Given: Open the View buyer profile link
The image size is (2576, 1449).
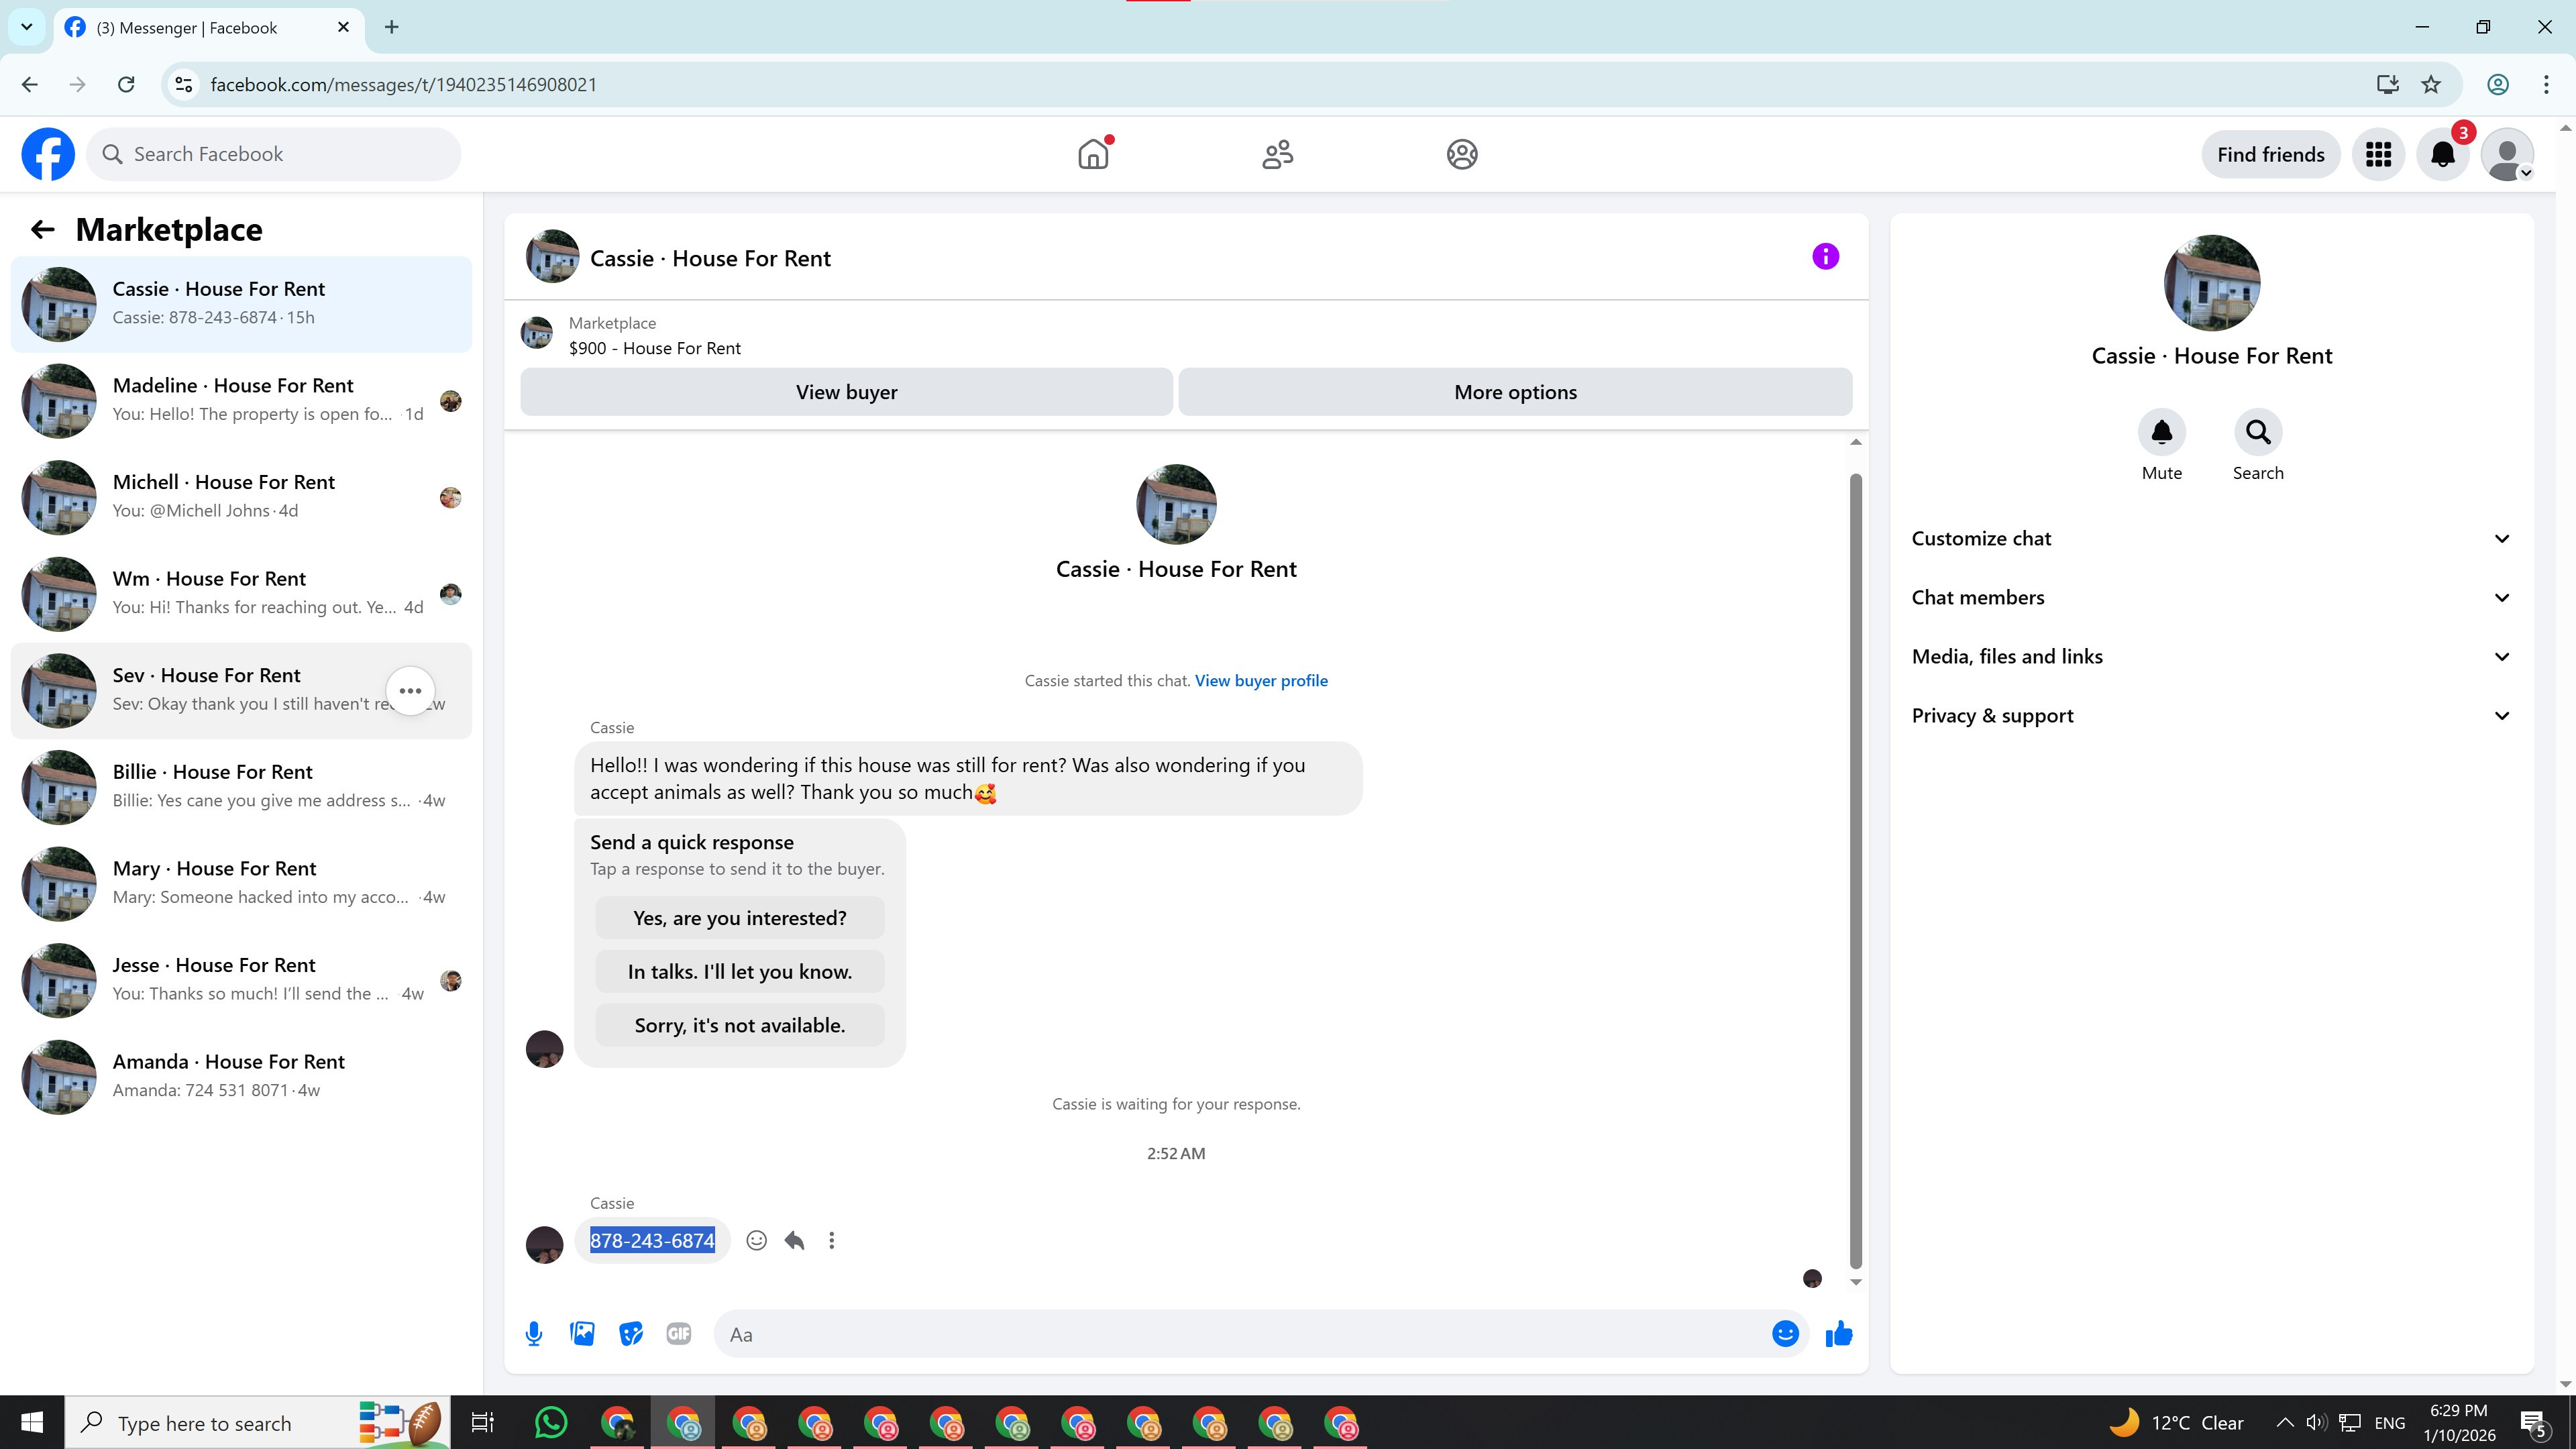Looking at the screenshot, I should click(x=1261, y=680).
